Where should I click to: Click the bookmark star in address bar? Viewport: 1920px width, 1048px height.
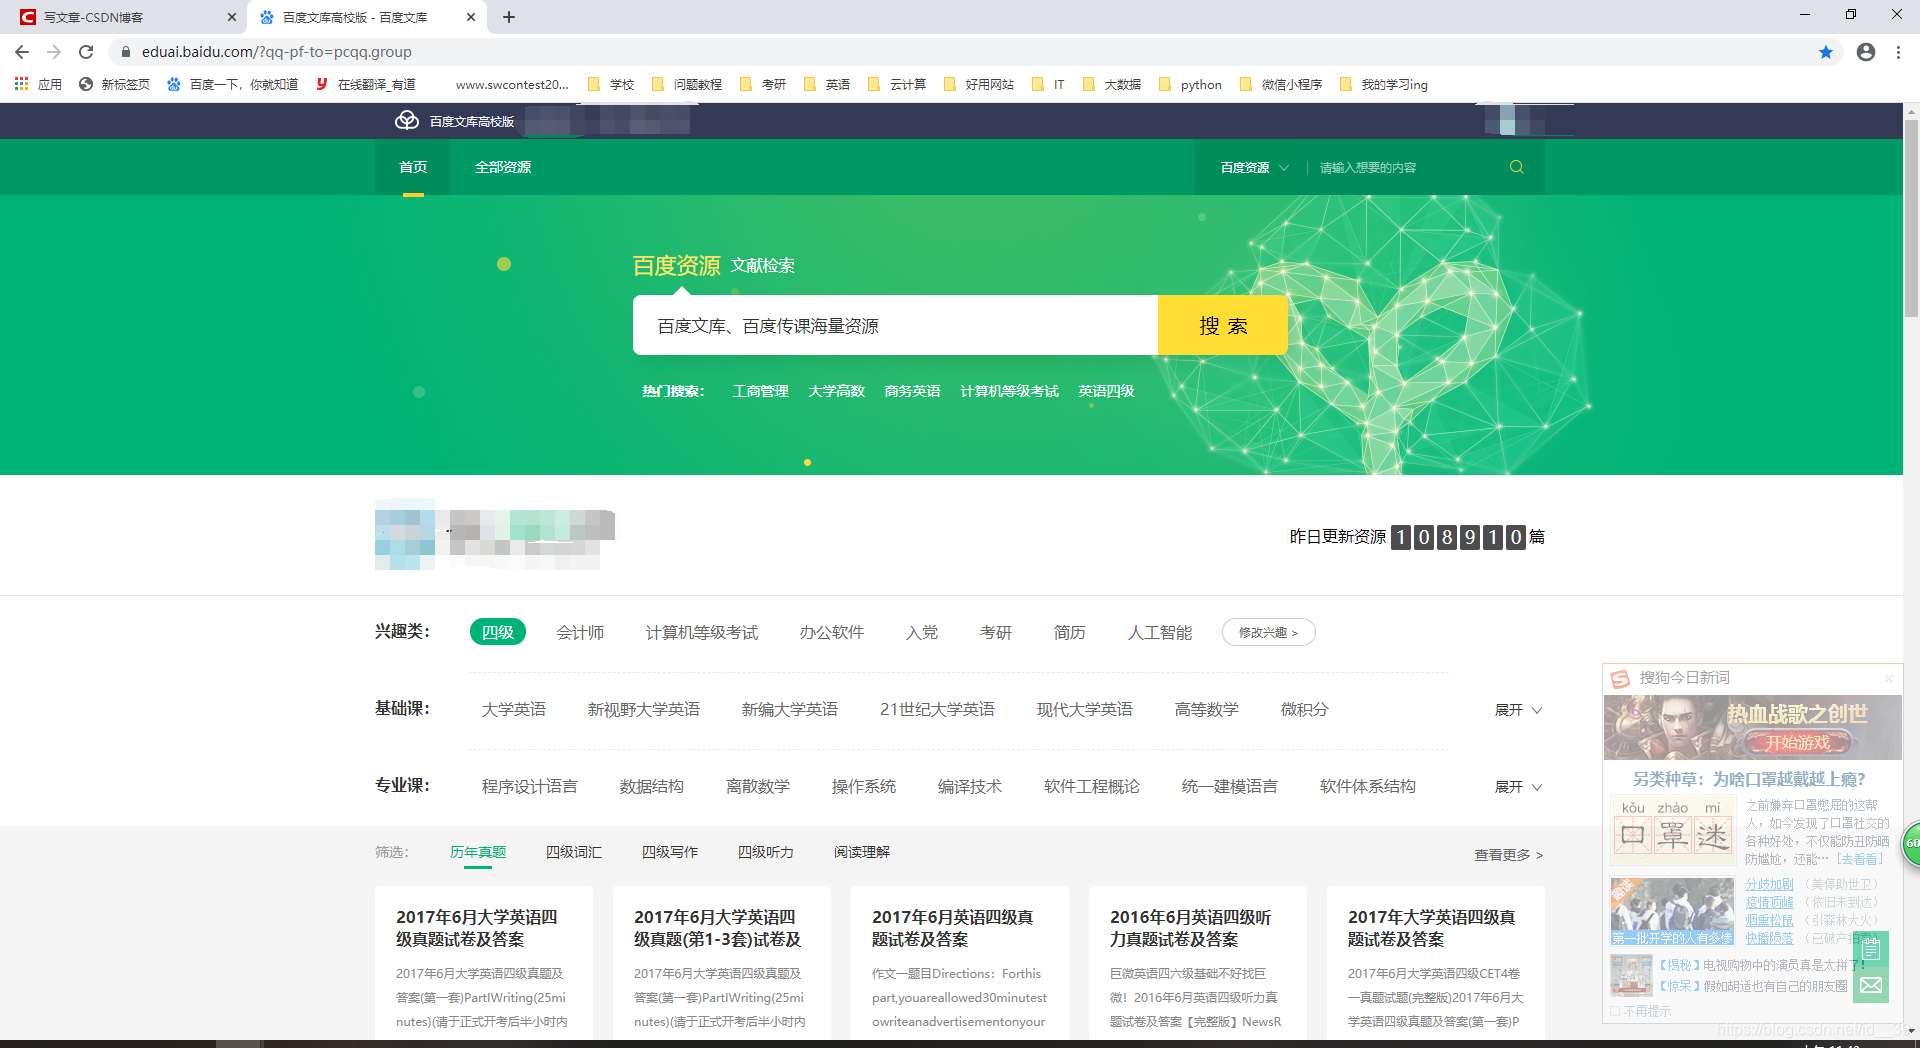[x=1826, y=52]
